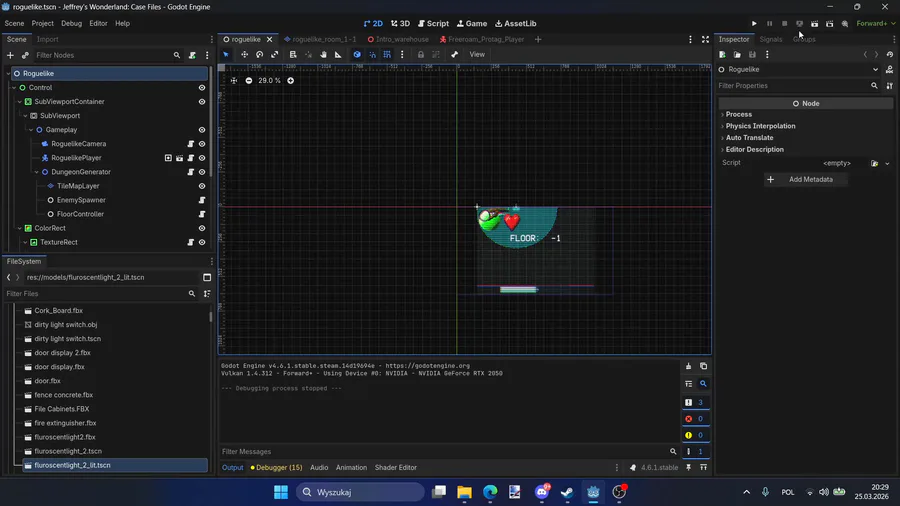Toggle visibility of Control node
The image size is (900, 506).
(x=202, y=88)
